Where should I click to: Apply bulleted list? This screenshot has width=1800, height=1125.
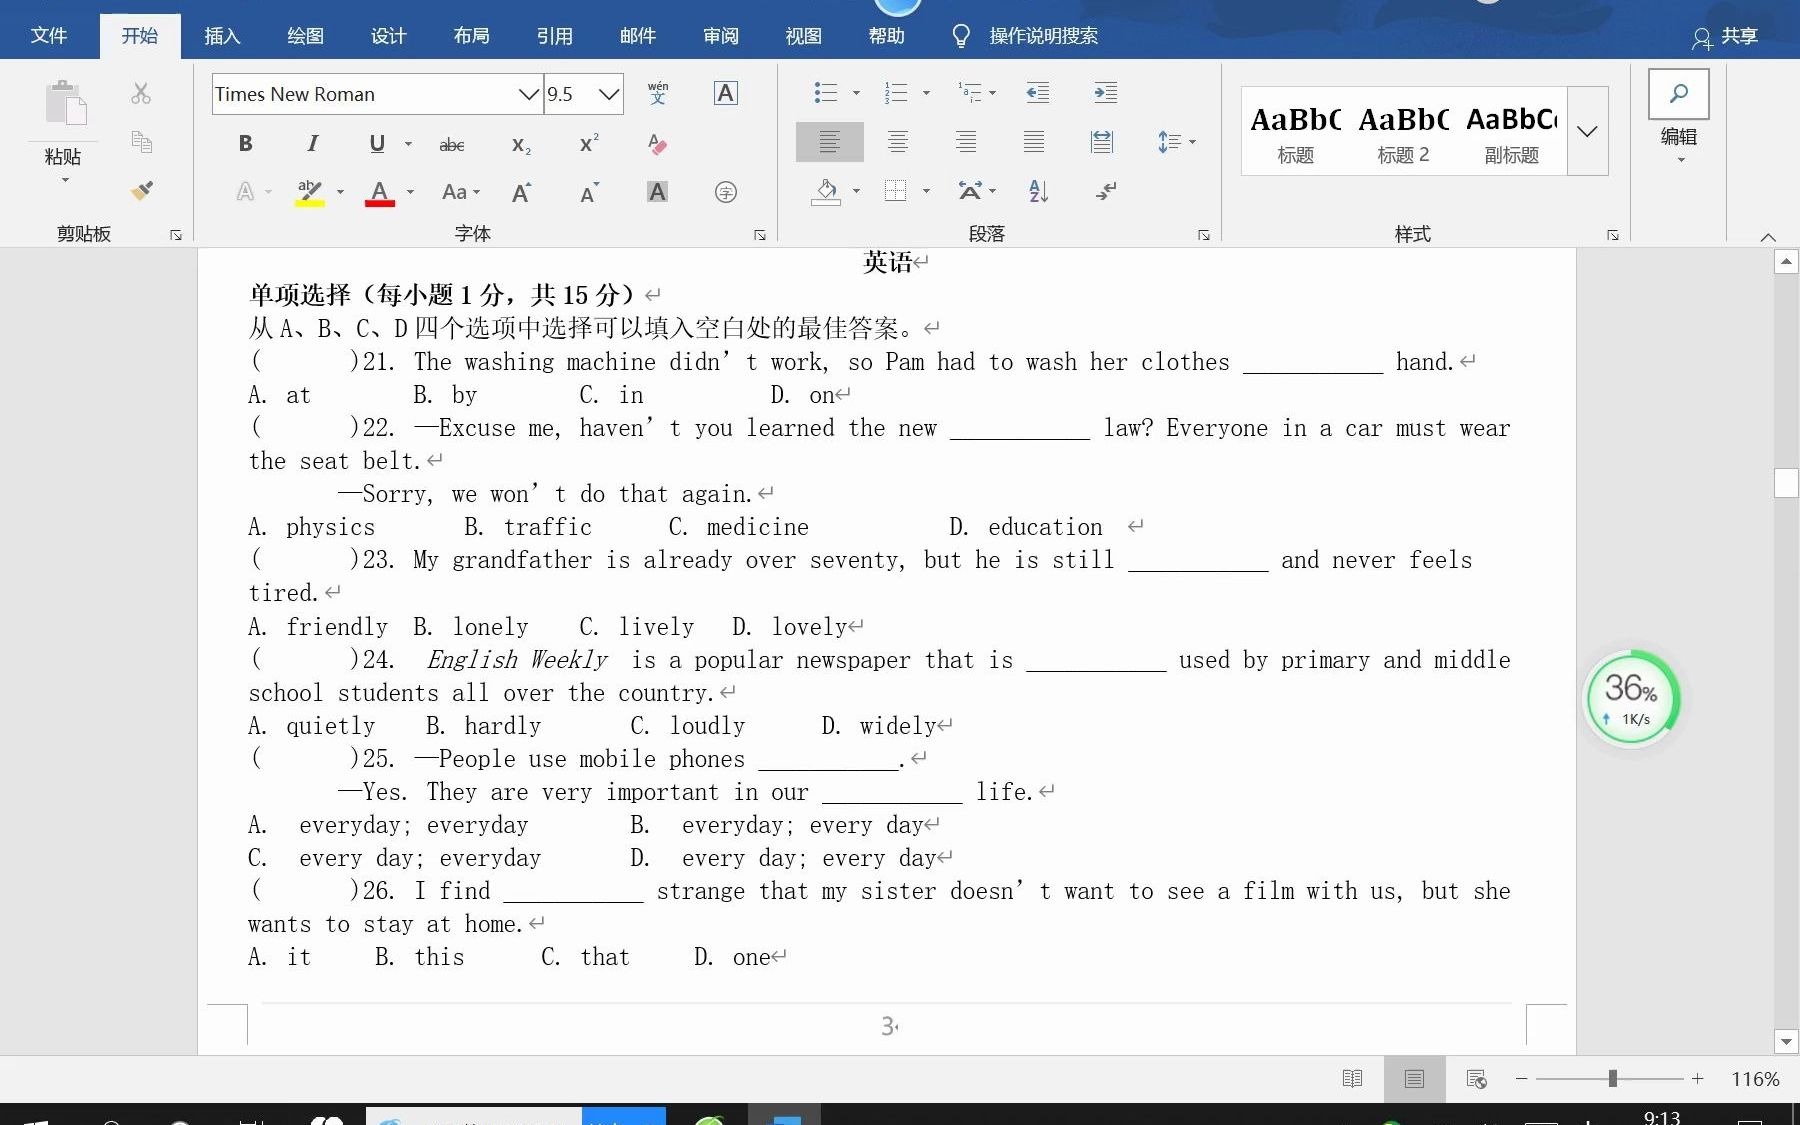[x=825, y=93]
